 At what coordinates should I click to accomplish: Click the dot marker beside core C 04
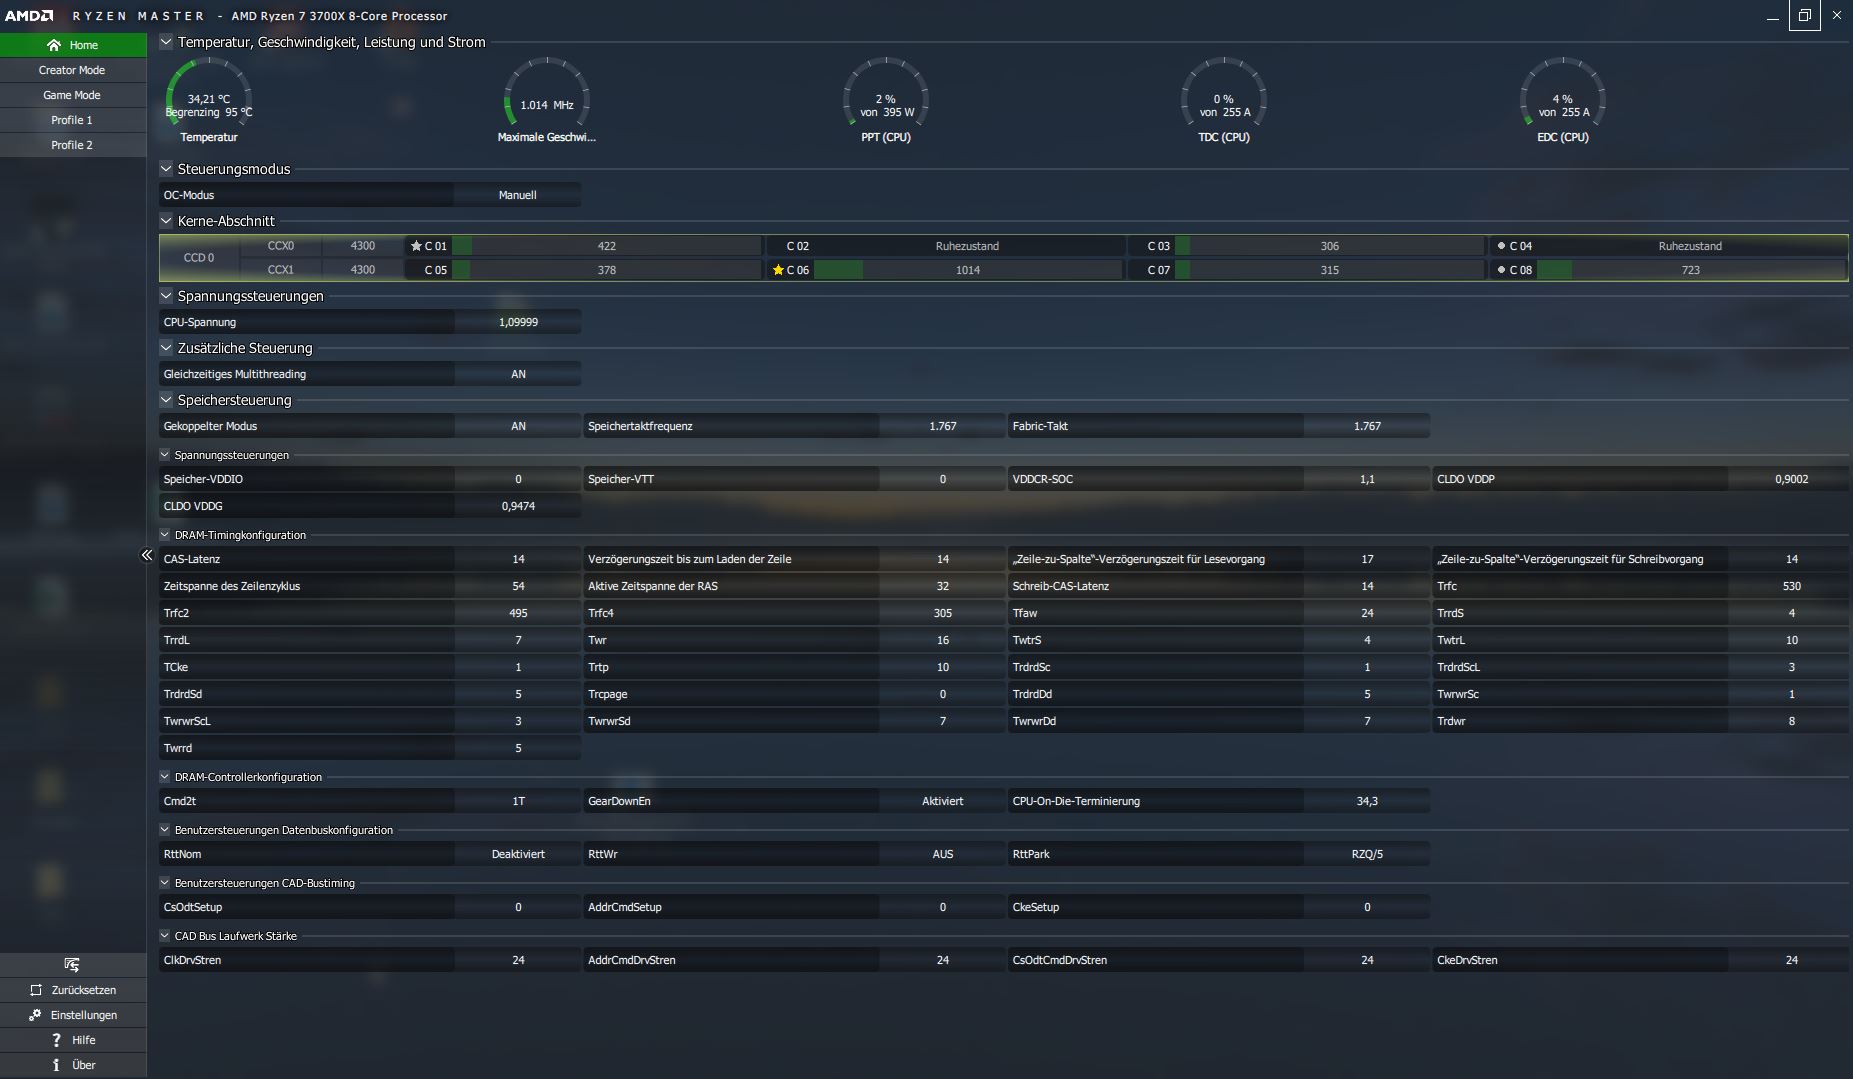1501,246
